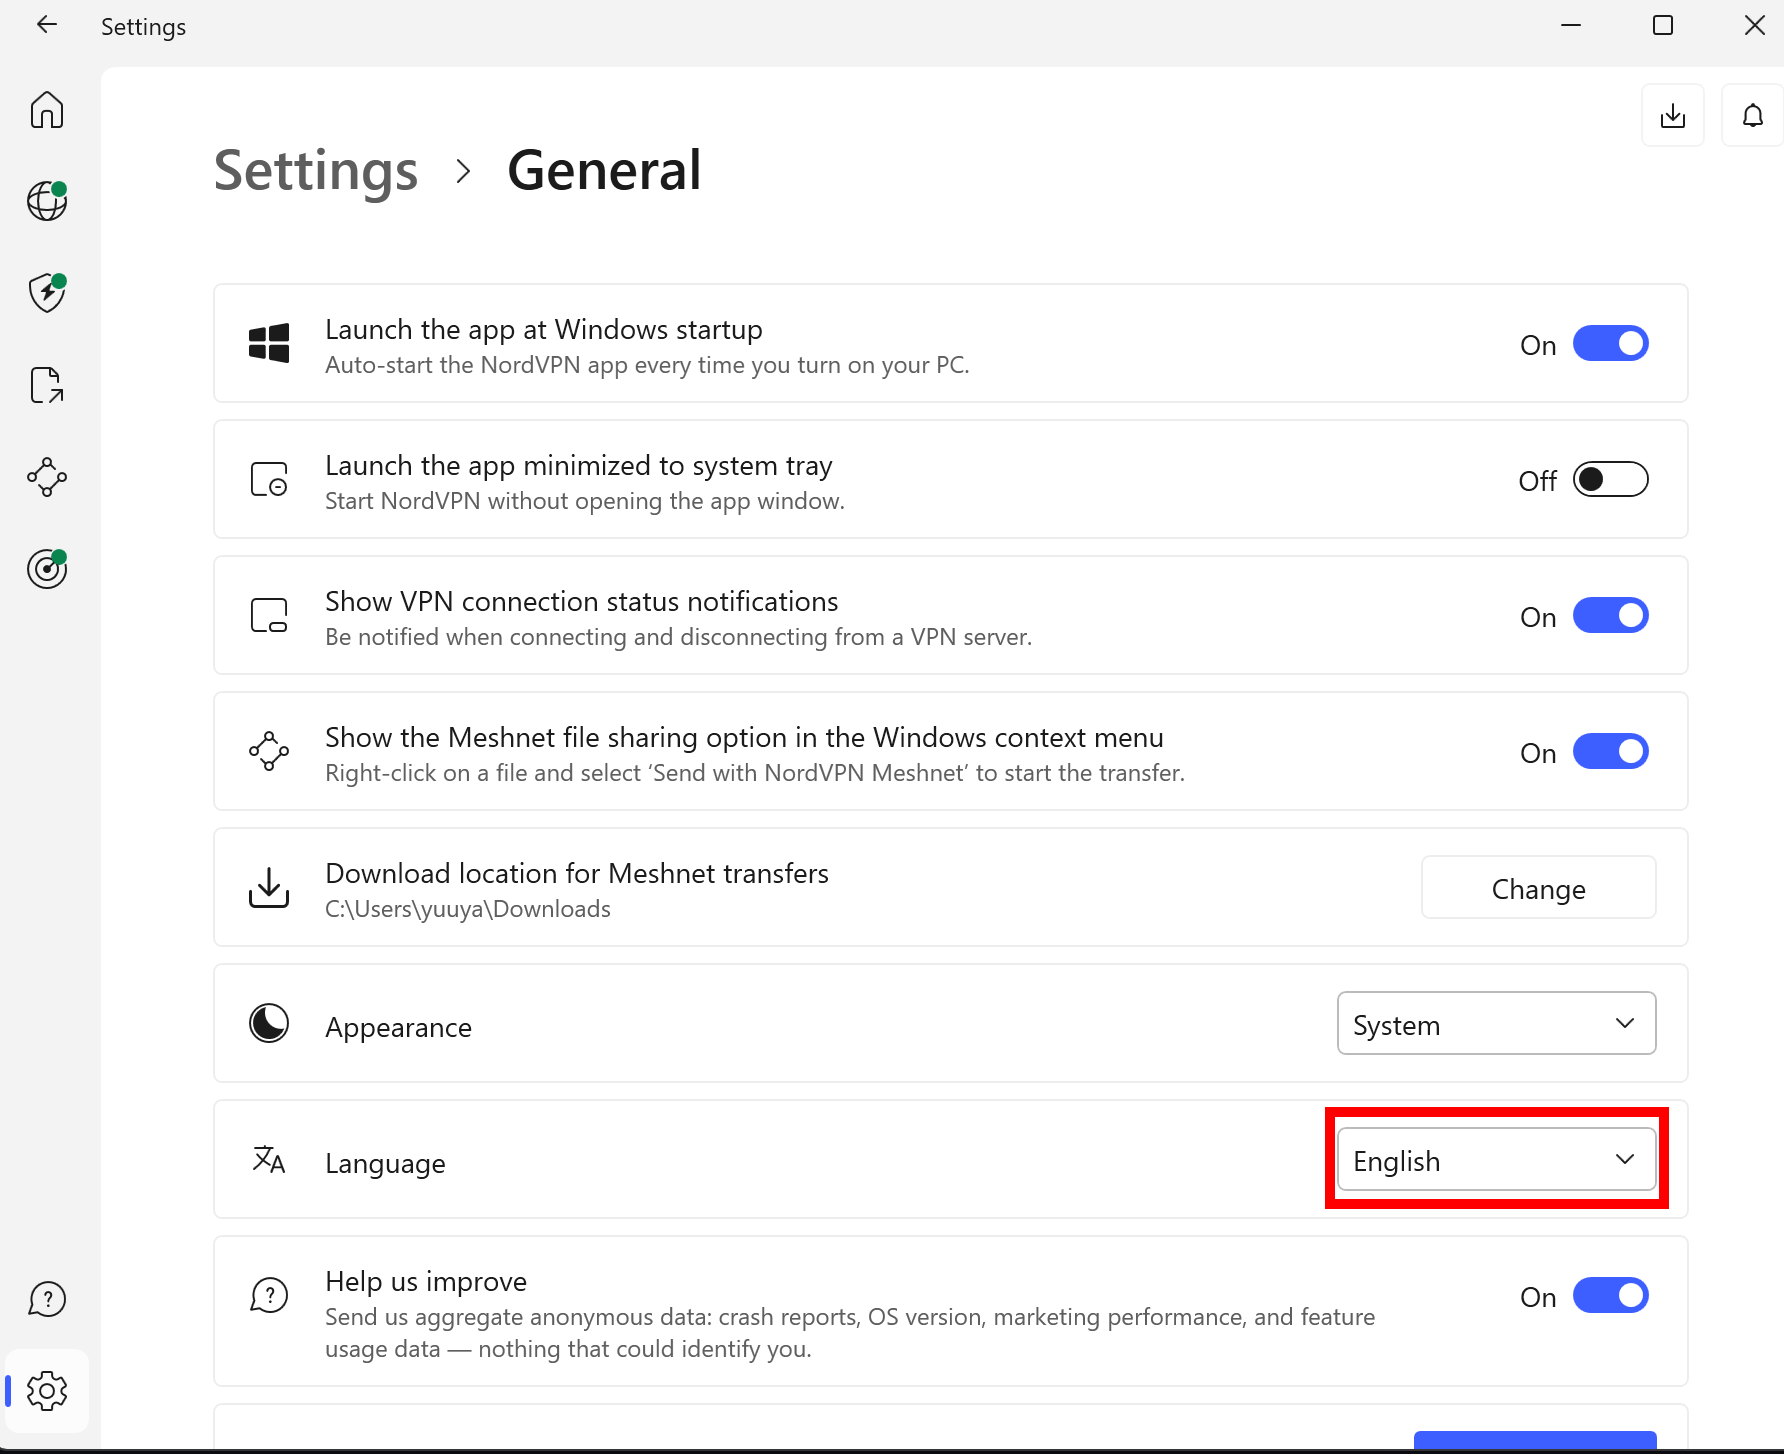The height and width of the screenshot is (1454, 1784).
Task: Click 'Launch the app at Windows startup' title
Action: coord(544,329)
